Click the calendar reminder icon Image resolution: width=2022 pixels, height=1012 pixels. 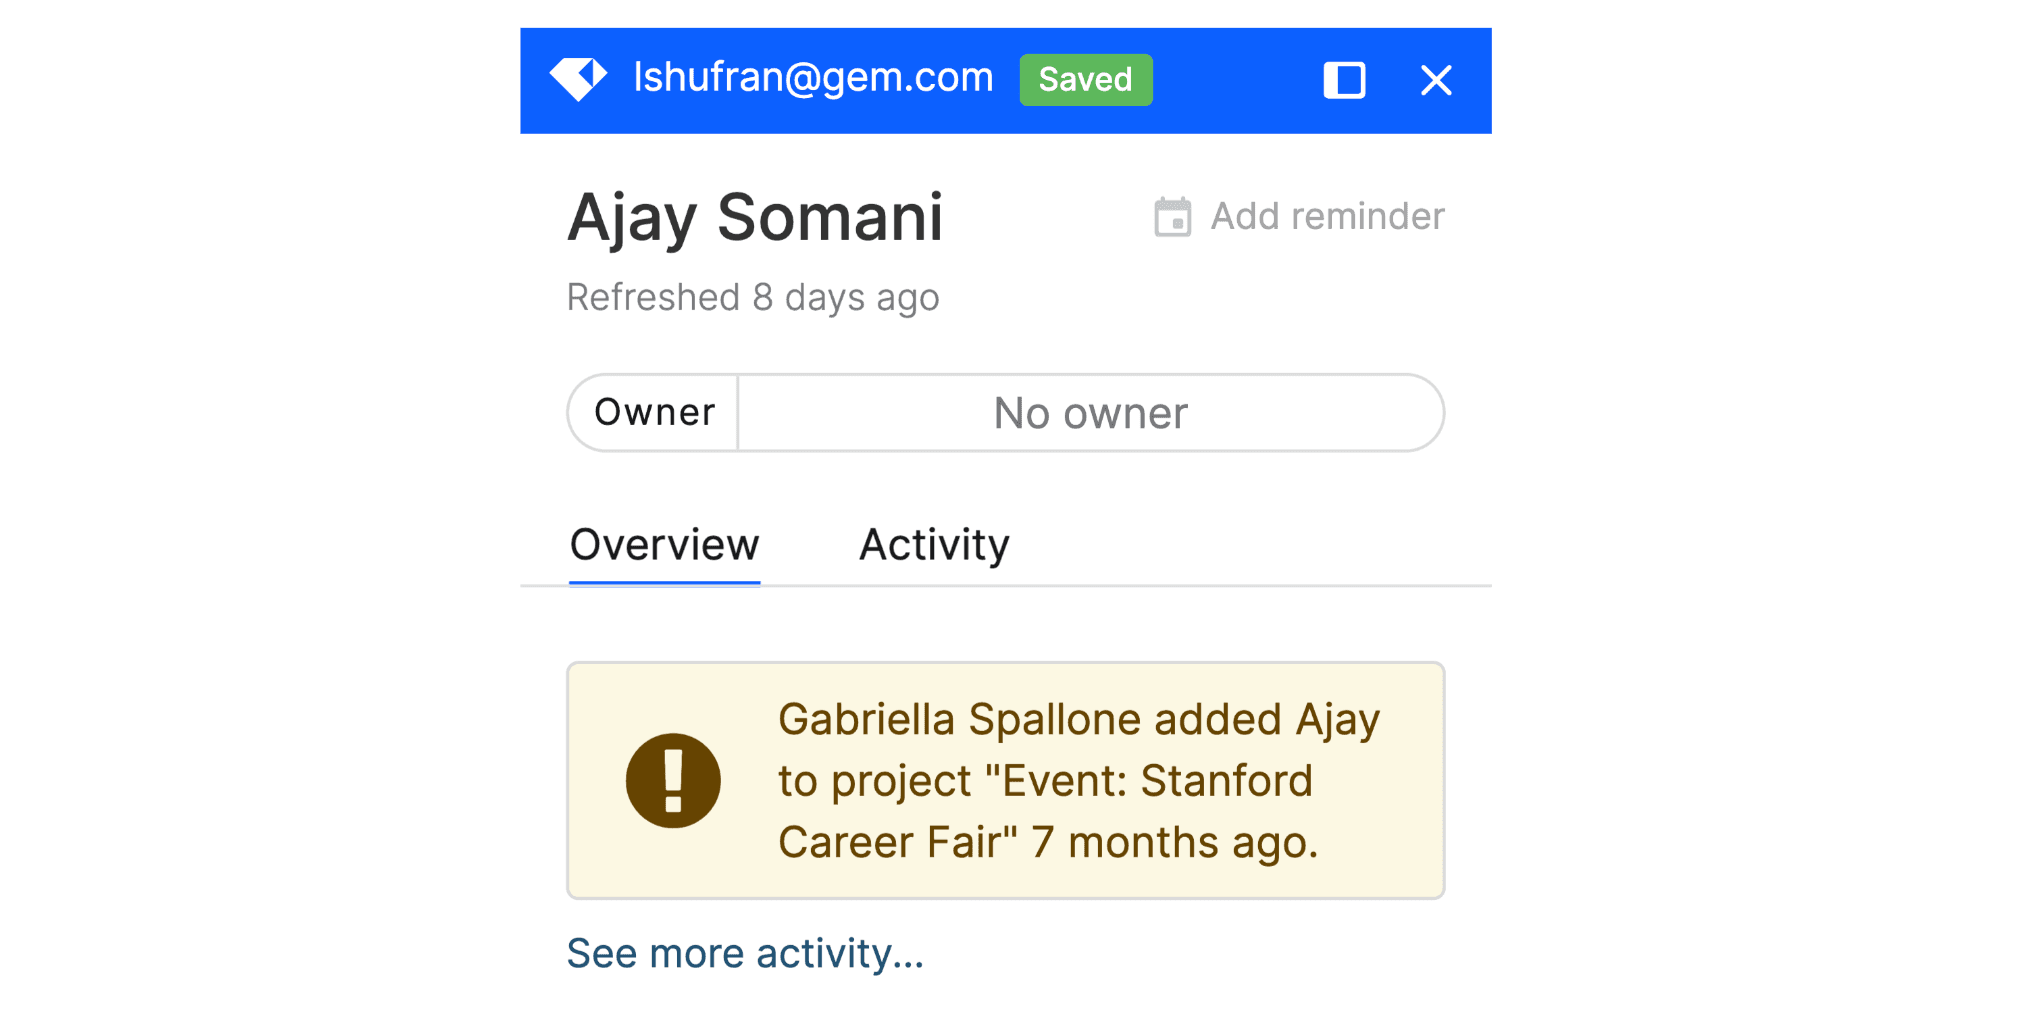pos(1172,217)
